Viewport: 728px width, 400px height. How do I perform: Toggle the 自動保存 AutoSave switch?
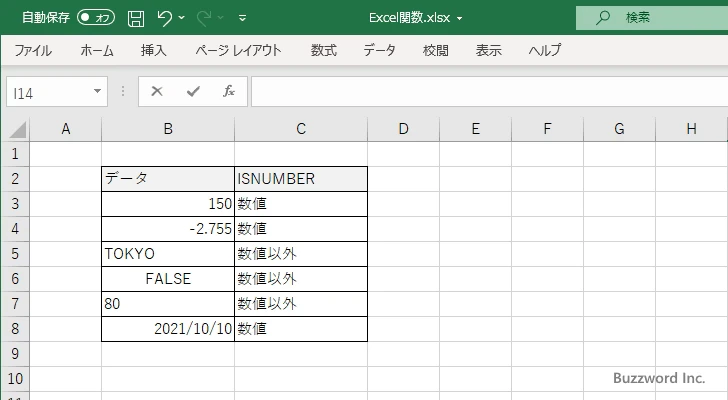(96, 18)
